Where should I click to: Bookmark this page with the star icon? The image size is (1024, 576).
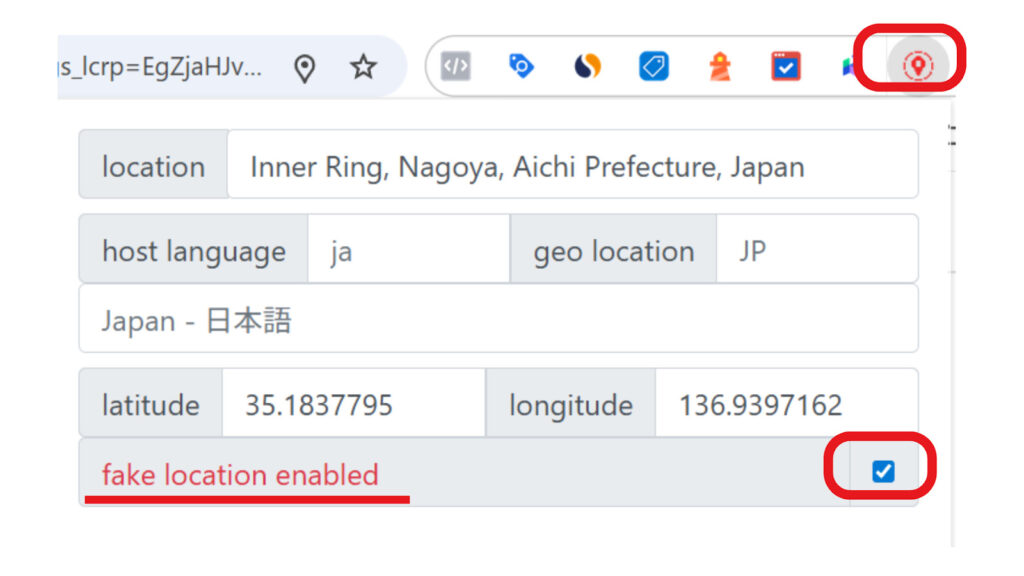point(363,67)
